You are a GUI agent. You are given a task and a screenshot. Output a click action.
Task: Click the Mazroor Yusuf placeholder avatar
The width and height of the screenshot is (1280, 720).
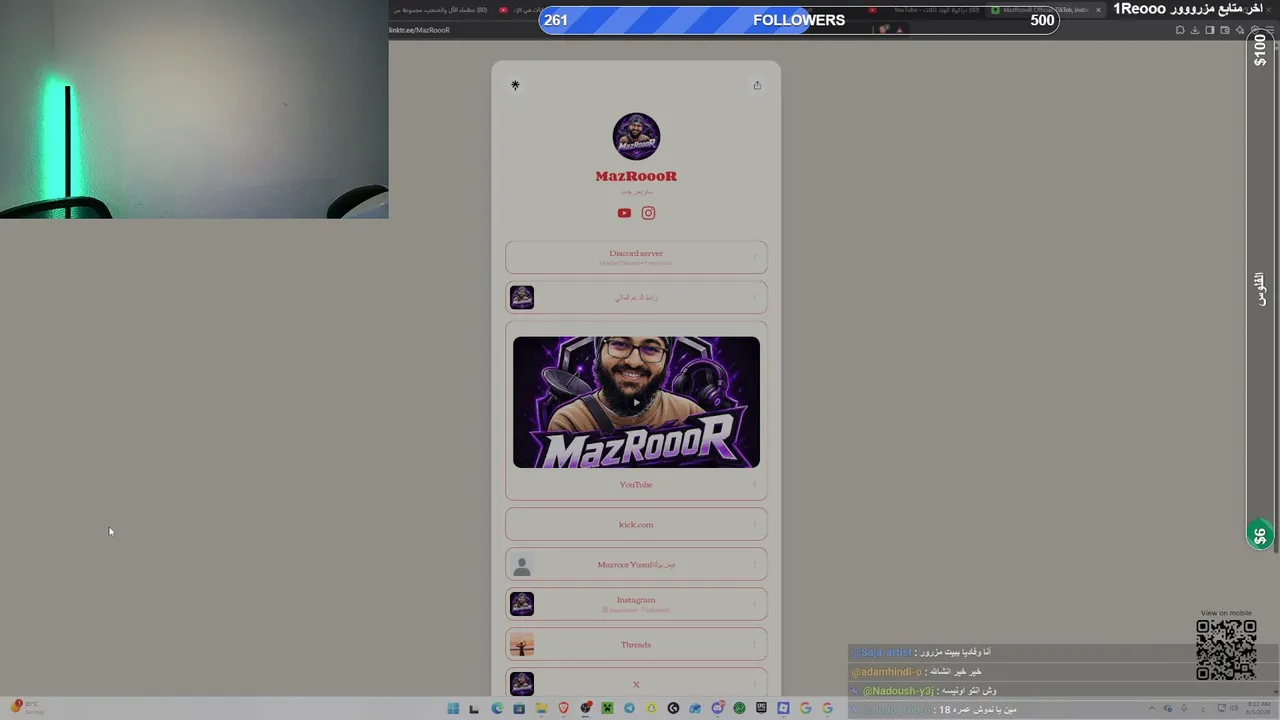(522, 564)
